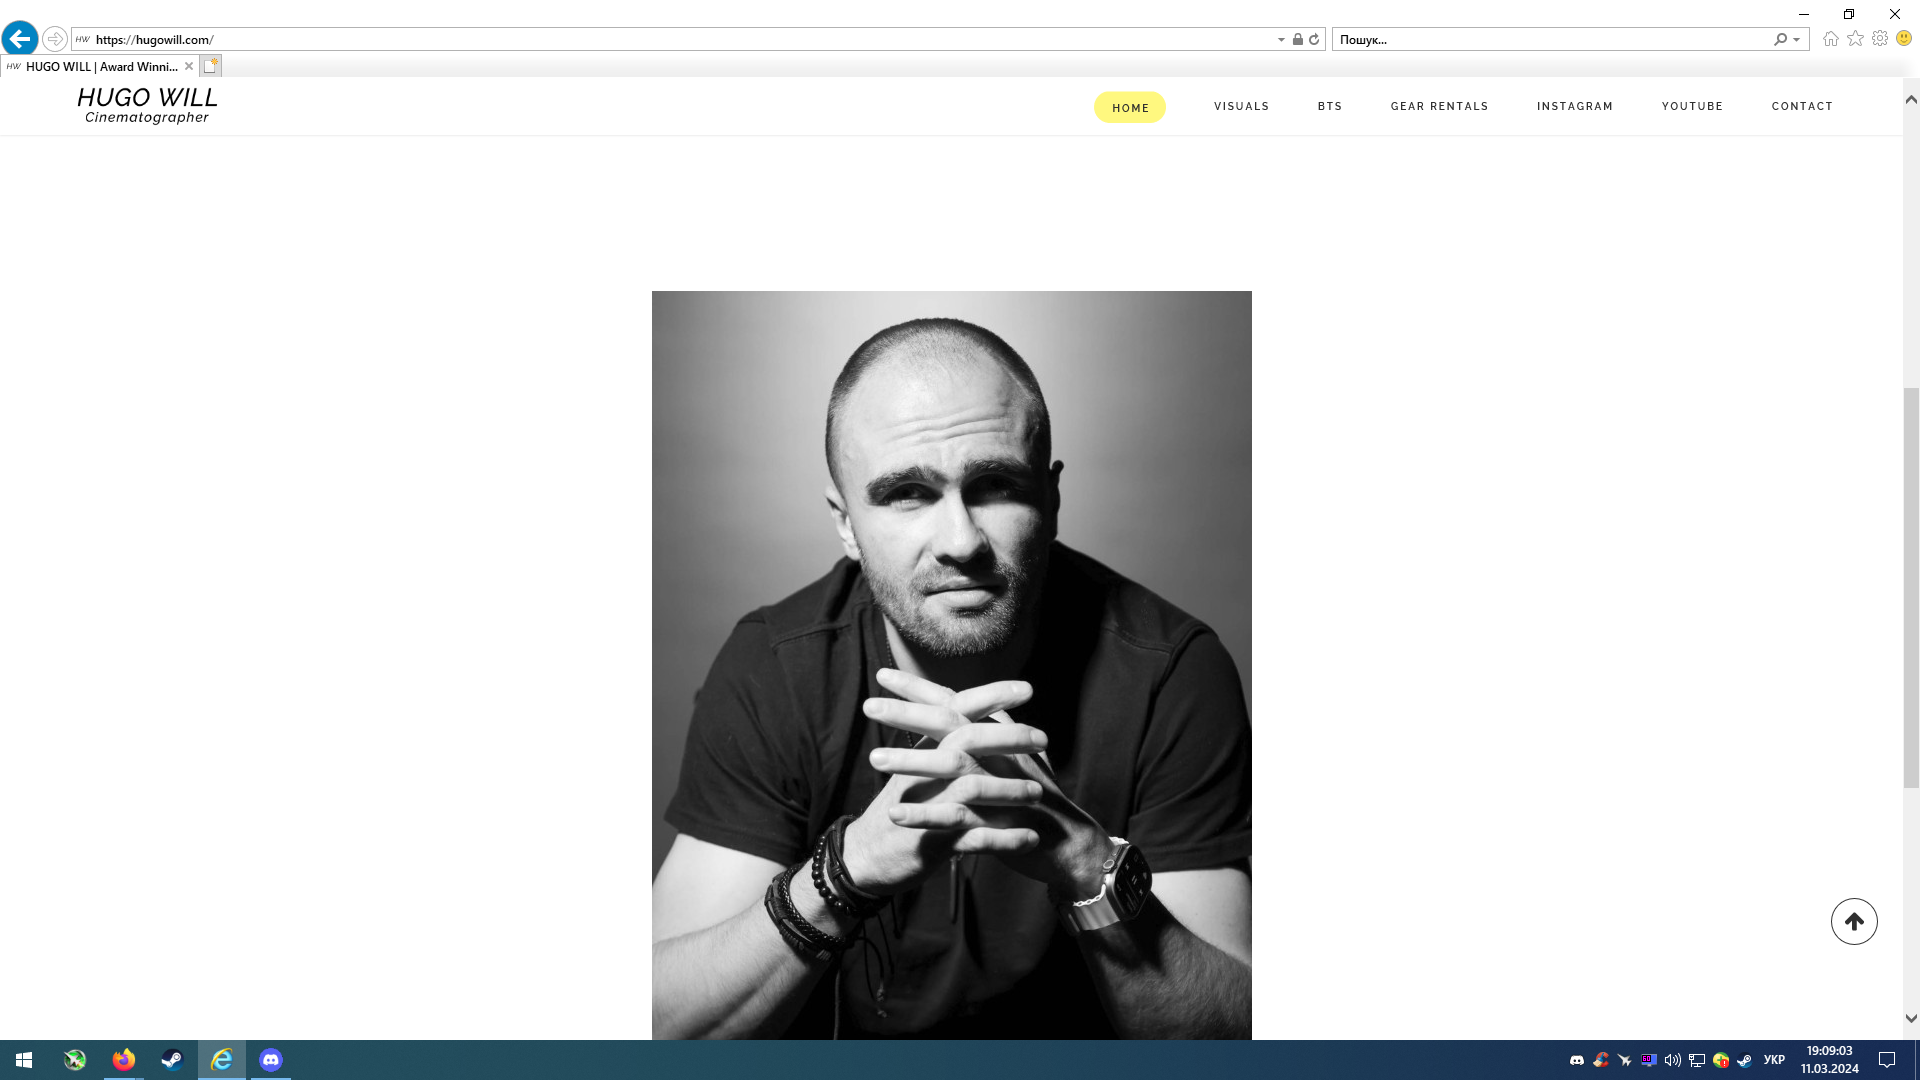Open the notification center icon
1920x1080 pixels.
click(1887, 1060)
